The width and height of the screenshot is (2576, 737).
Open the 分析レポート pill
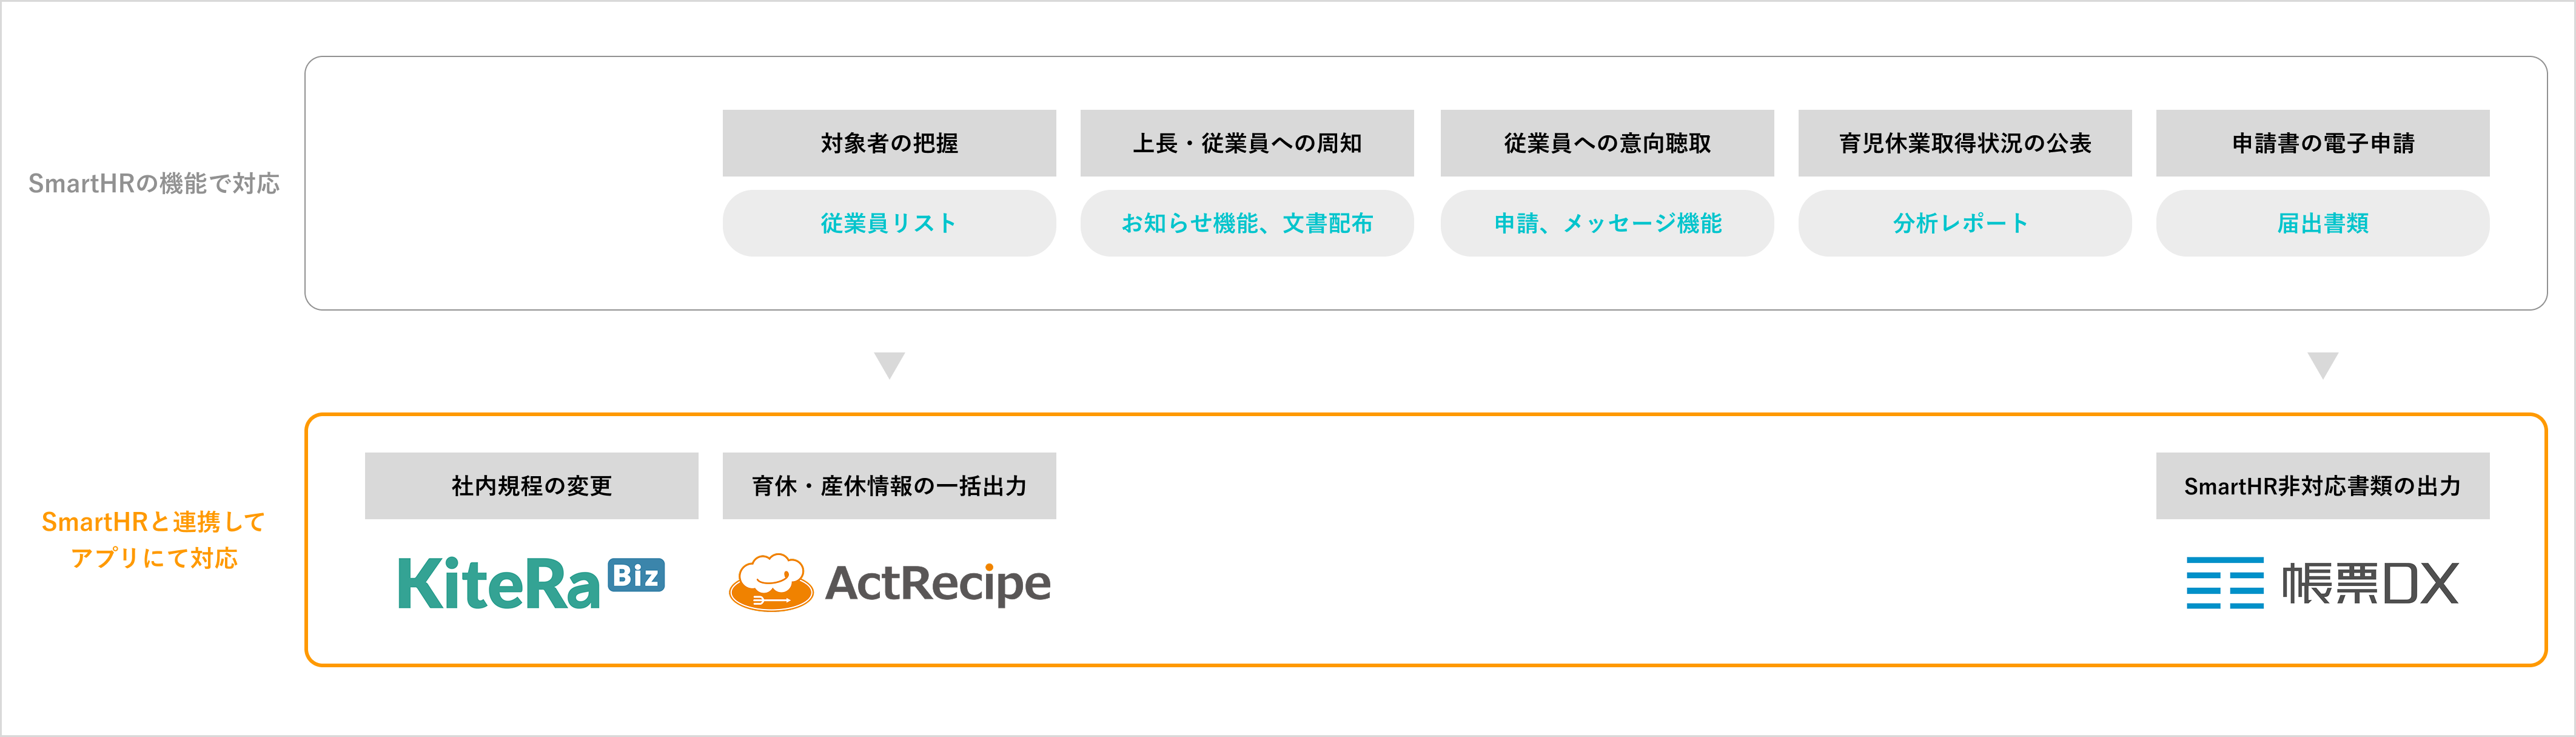(x=1964, y=223)
